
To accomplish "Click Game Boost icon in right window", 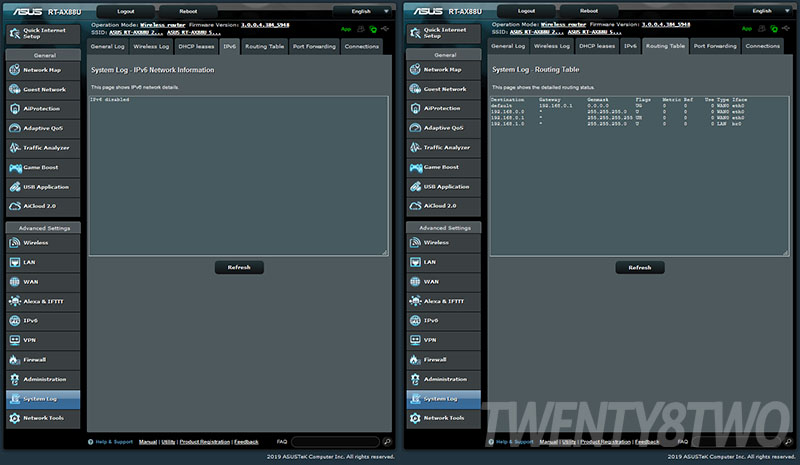I will pyautogui.click(x=415, y=167).
